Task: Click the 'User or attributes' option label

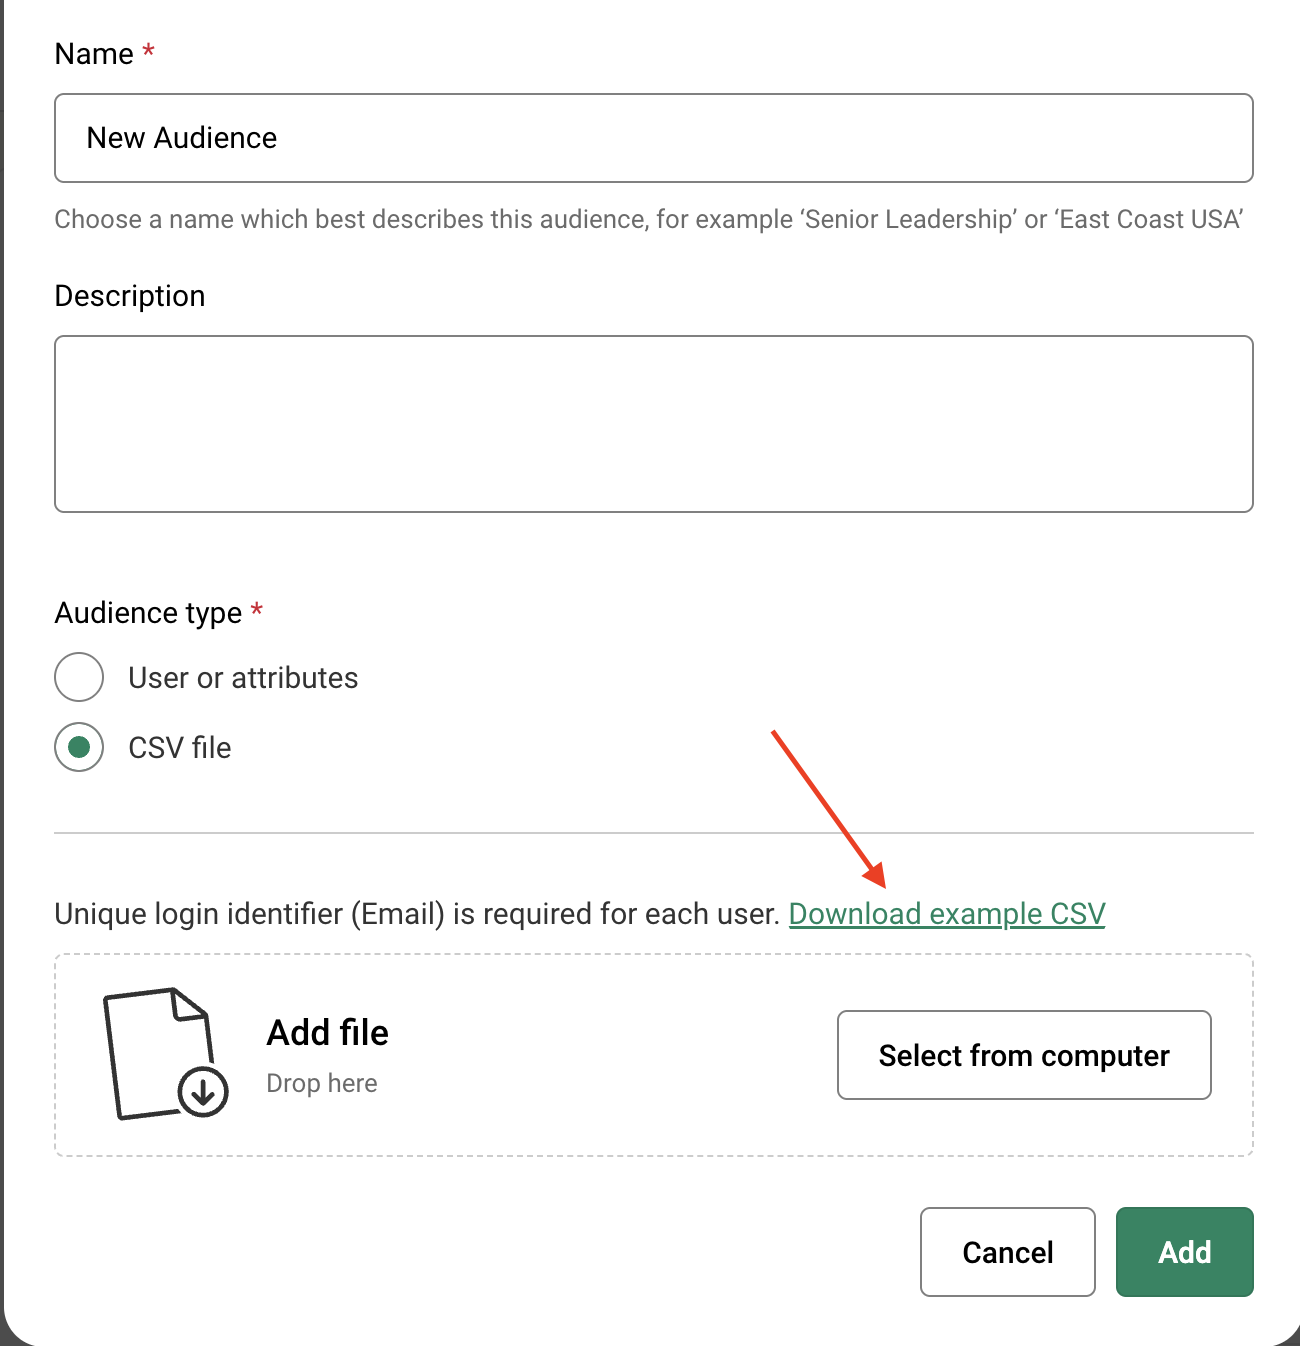Action: click(x=243, y=678)
